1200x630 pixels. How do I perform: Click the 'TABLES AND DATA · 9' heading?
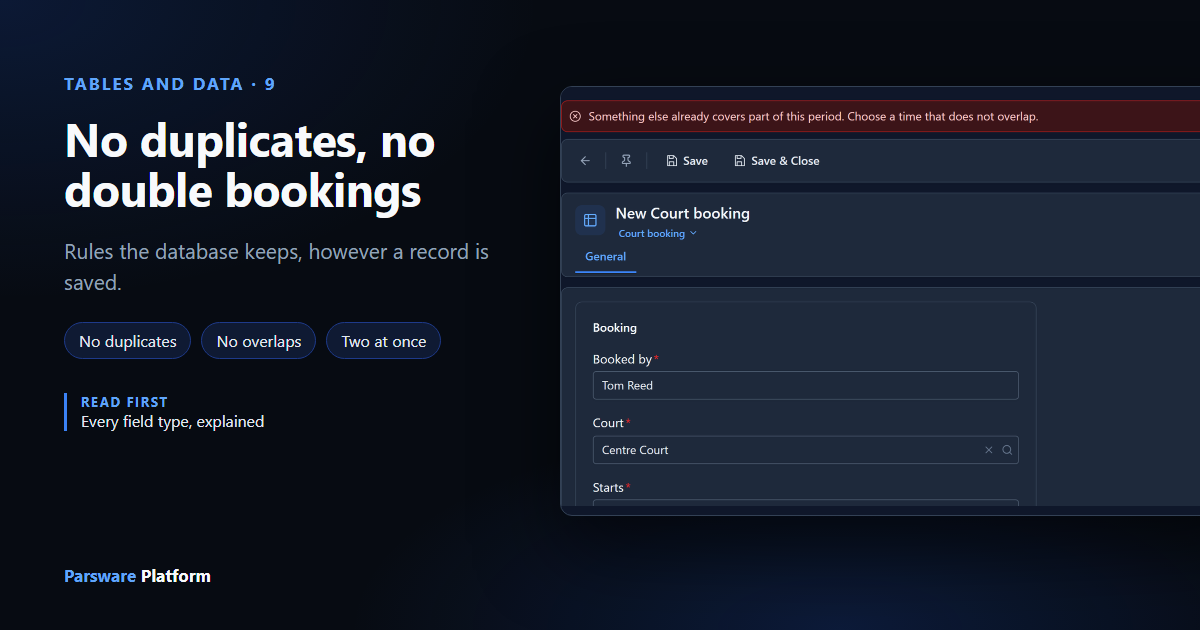tap(170, 84)
